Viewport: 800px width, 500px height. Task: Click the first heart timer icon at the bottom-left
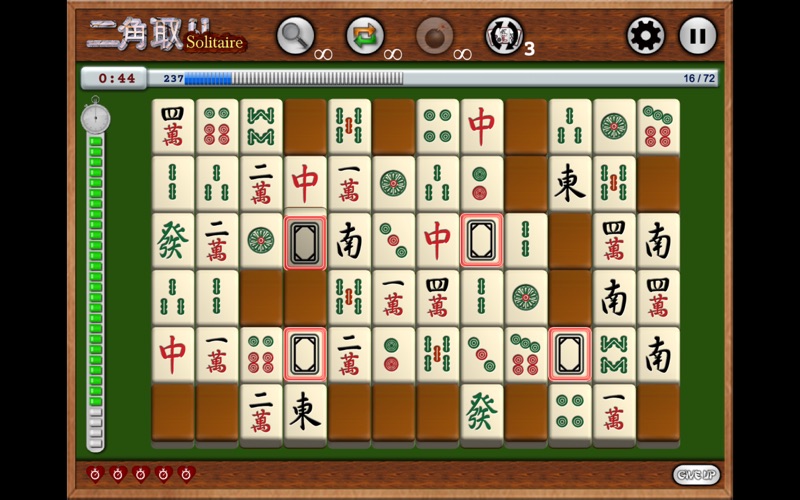coord(95,474)
